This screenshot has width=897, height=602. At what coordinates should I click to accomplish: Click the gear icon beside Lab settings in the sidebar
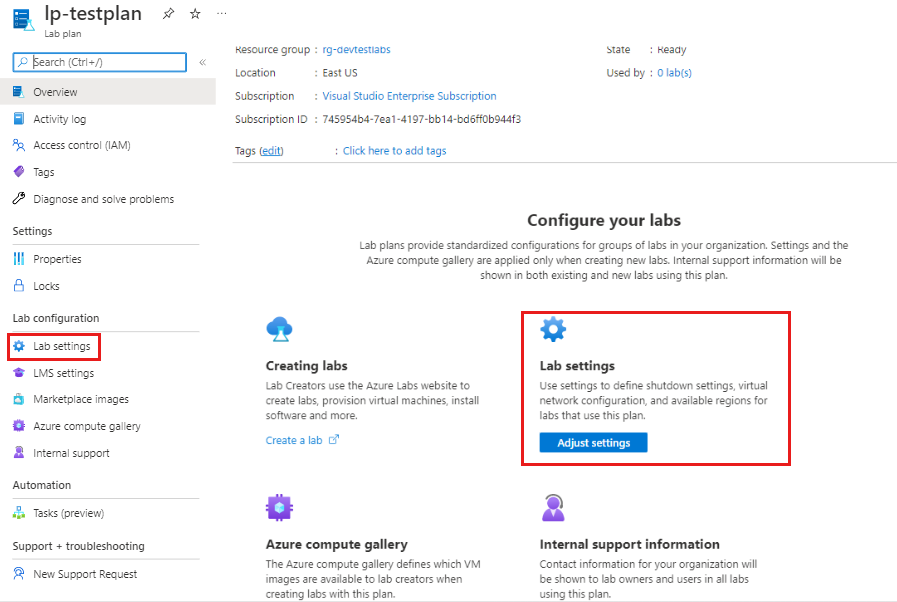19,346
